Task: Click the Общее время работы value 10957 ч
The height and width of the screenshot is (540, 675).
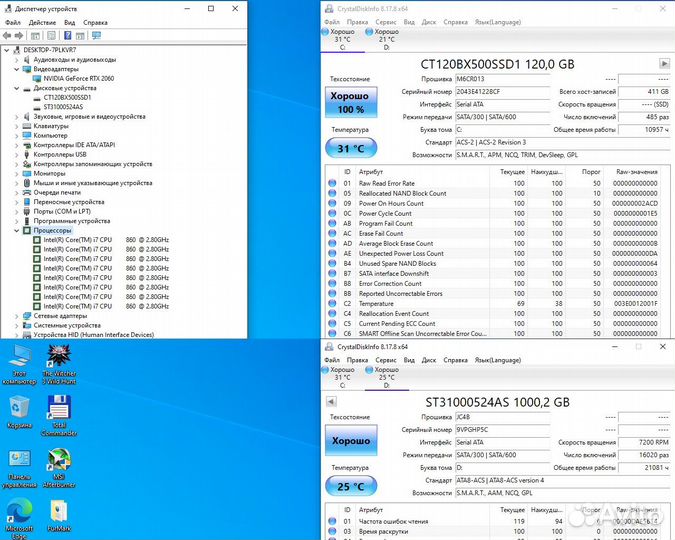Action: click(x=644, y=130)
